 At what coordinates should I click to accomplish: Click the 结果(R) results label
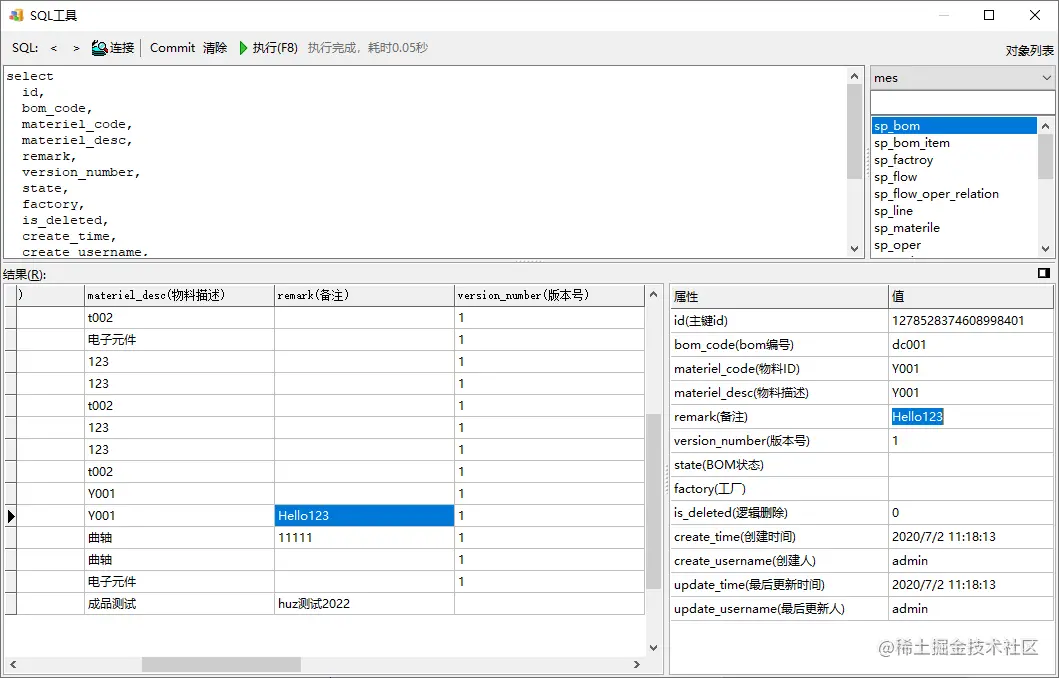point(24,275)
